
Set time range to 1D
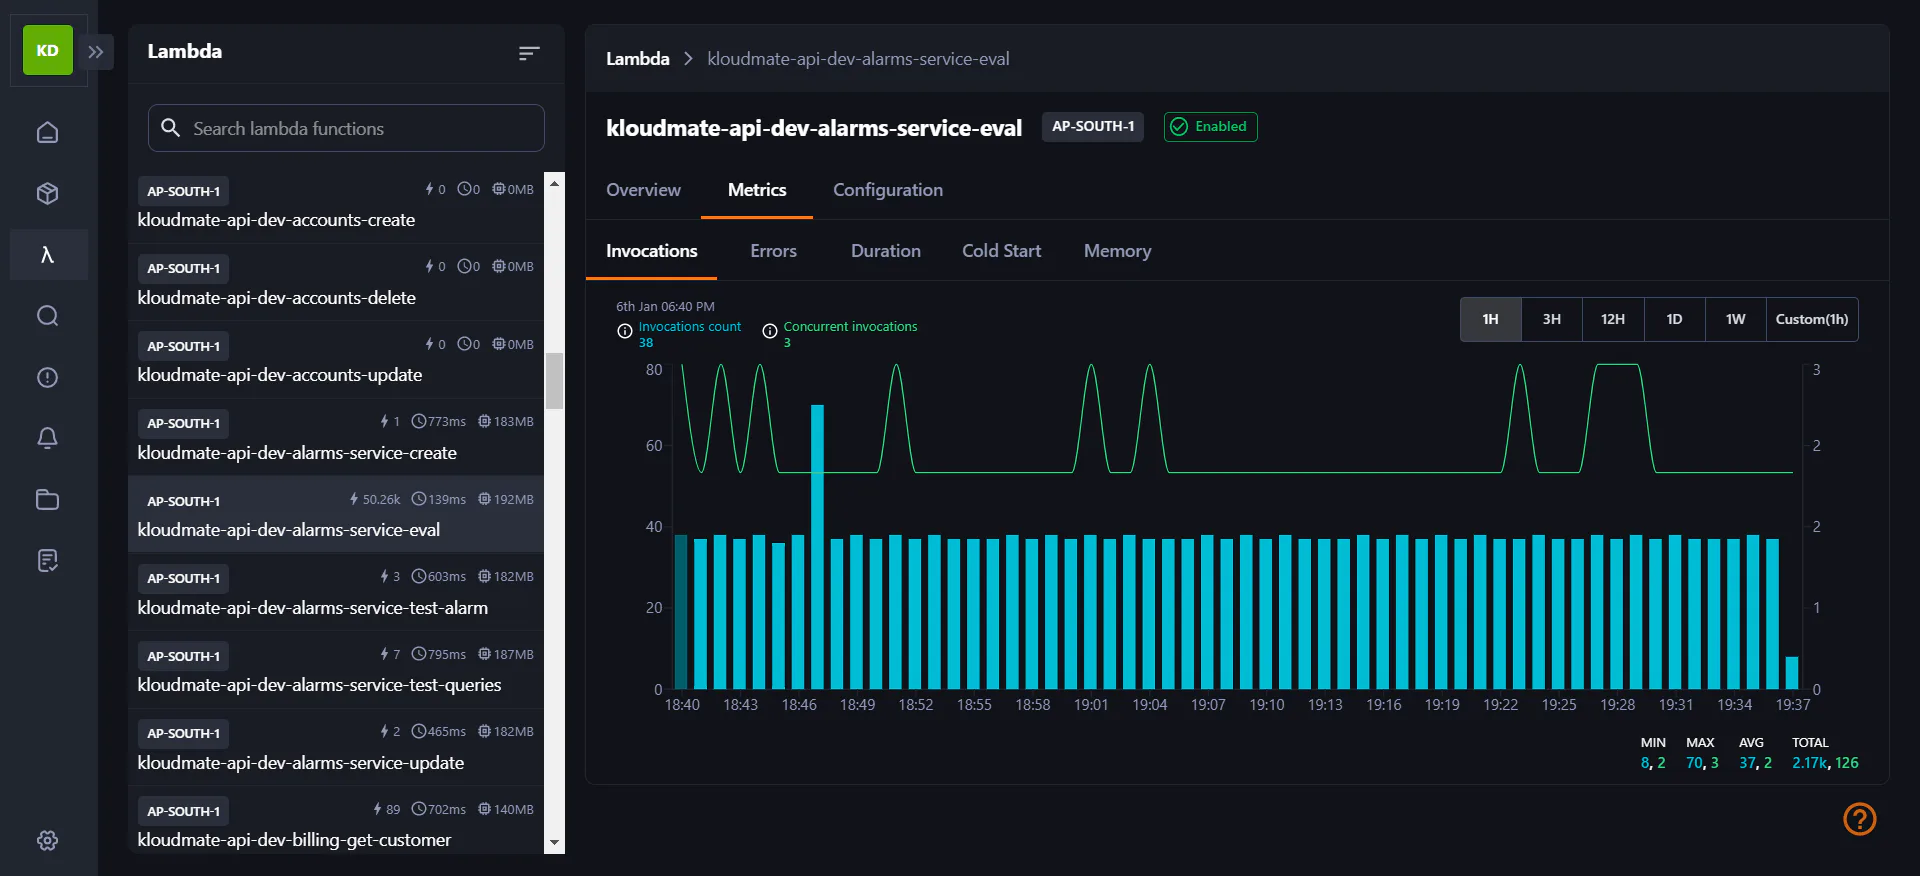click(1674, 319)
